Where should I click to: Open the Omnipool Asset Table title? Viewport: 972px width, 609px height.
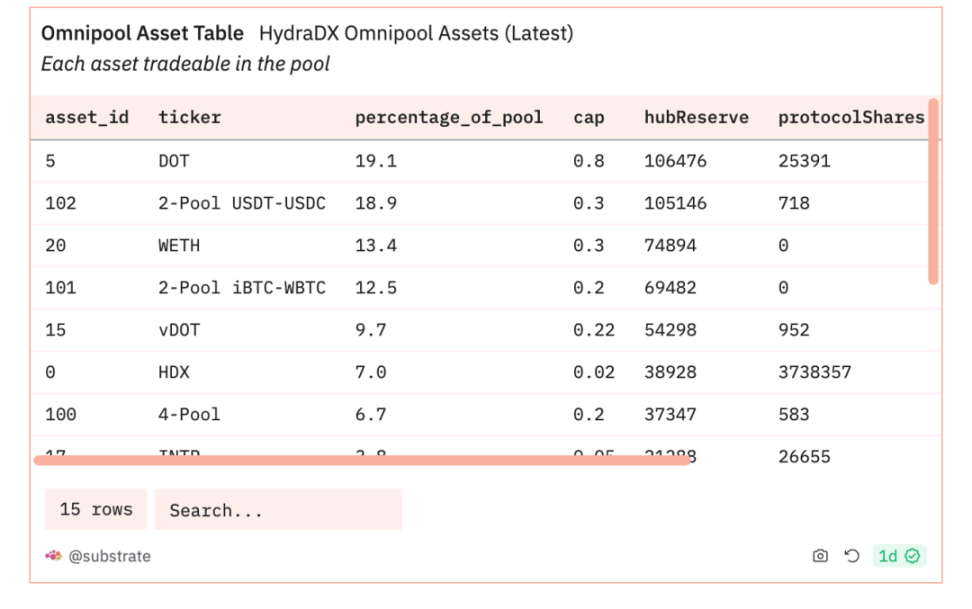click(142, 33)
